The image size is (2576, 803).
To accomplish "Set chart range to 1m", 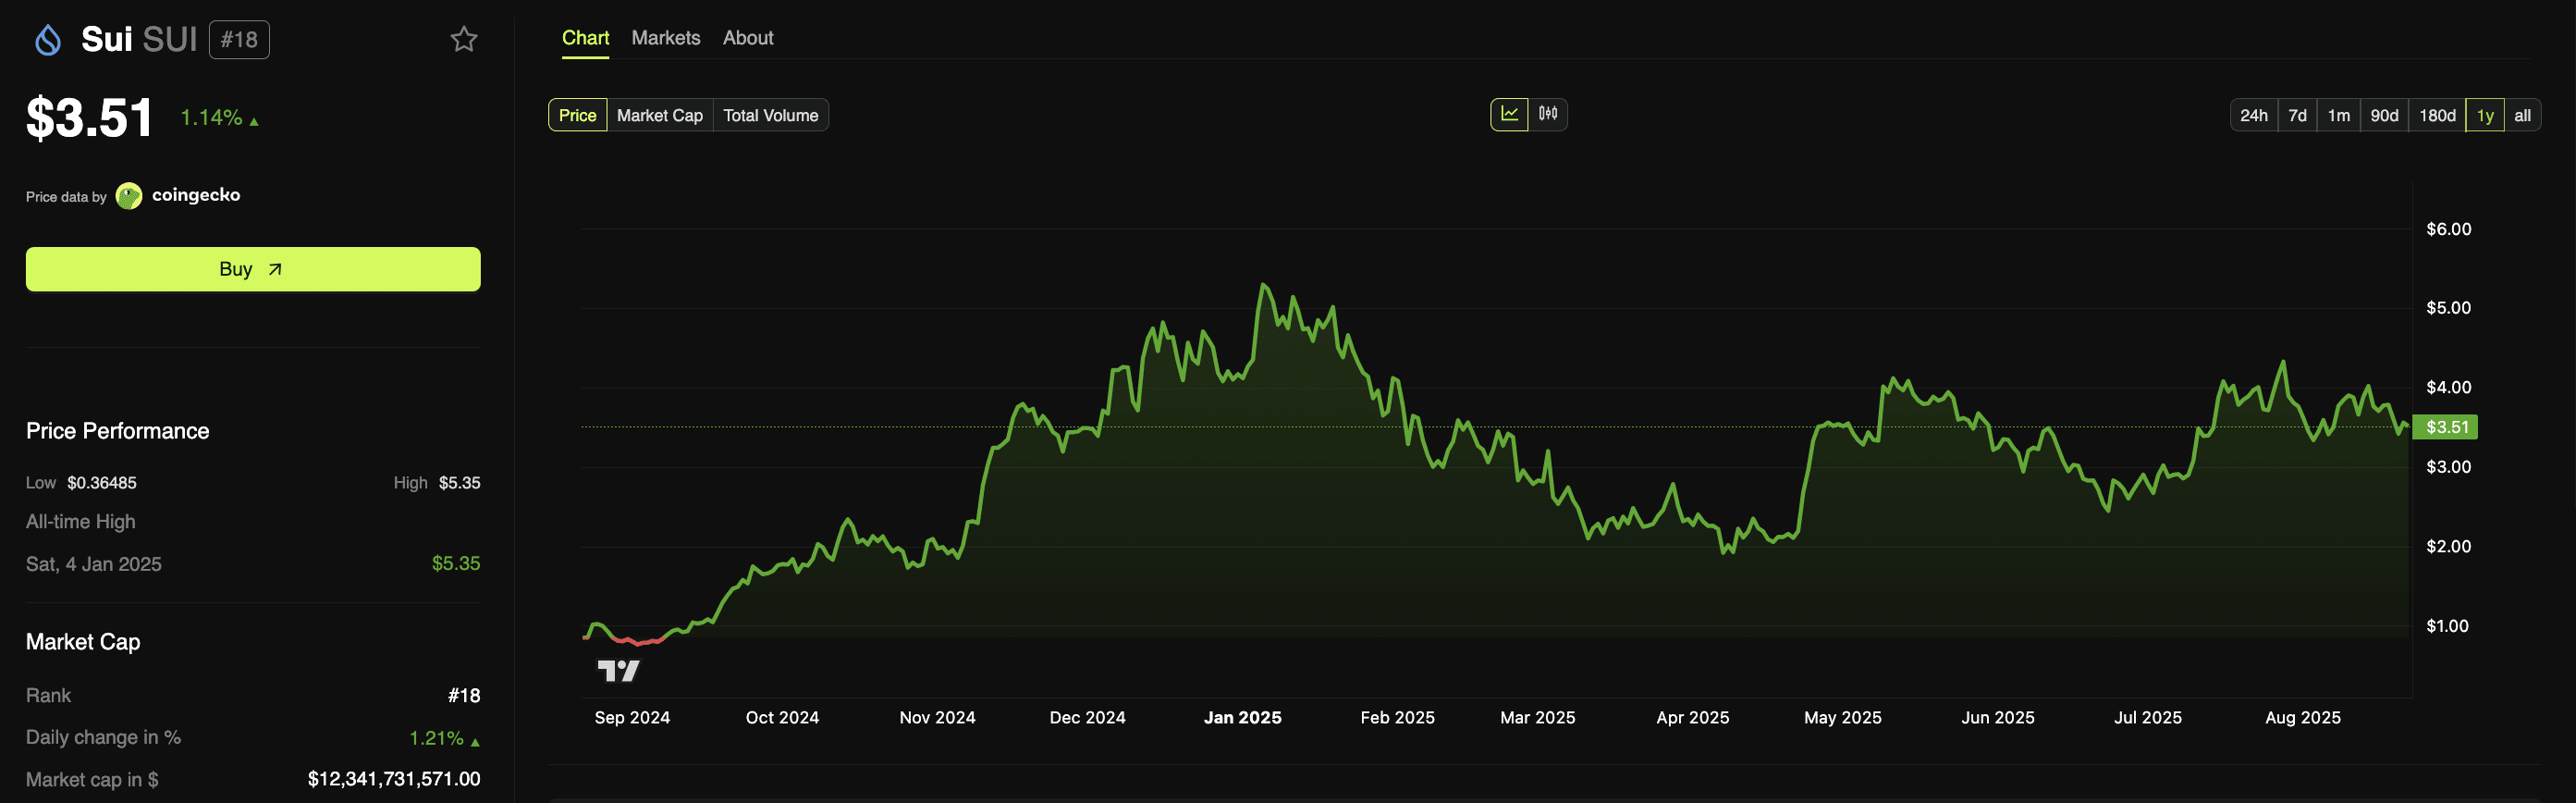I will tap(2339, 115).
